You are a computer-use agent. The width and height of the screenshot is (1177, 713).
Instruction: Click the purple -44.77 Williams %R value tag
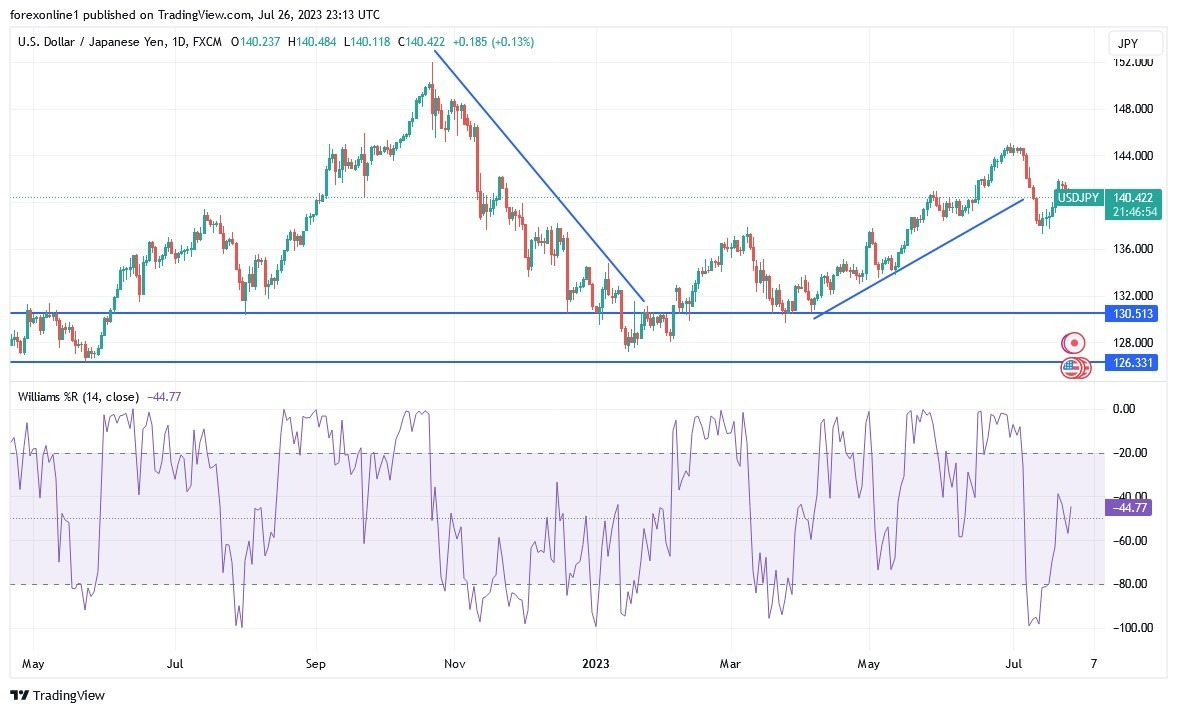pos(1128,509)
